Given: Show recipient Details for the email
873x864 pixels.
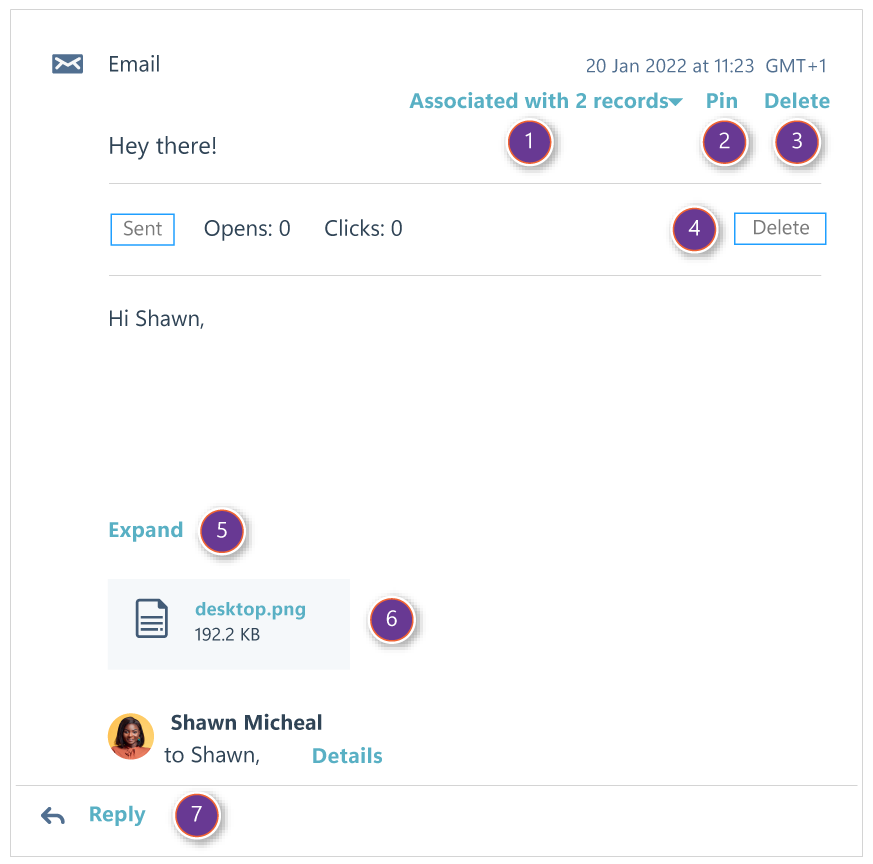Looking at the screenshot, I should pos(347,756).
